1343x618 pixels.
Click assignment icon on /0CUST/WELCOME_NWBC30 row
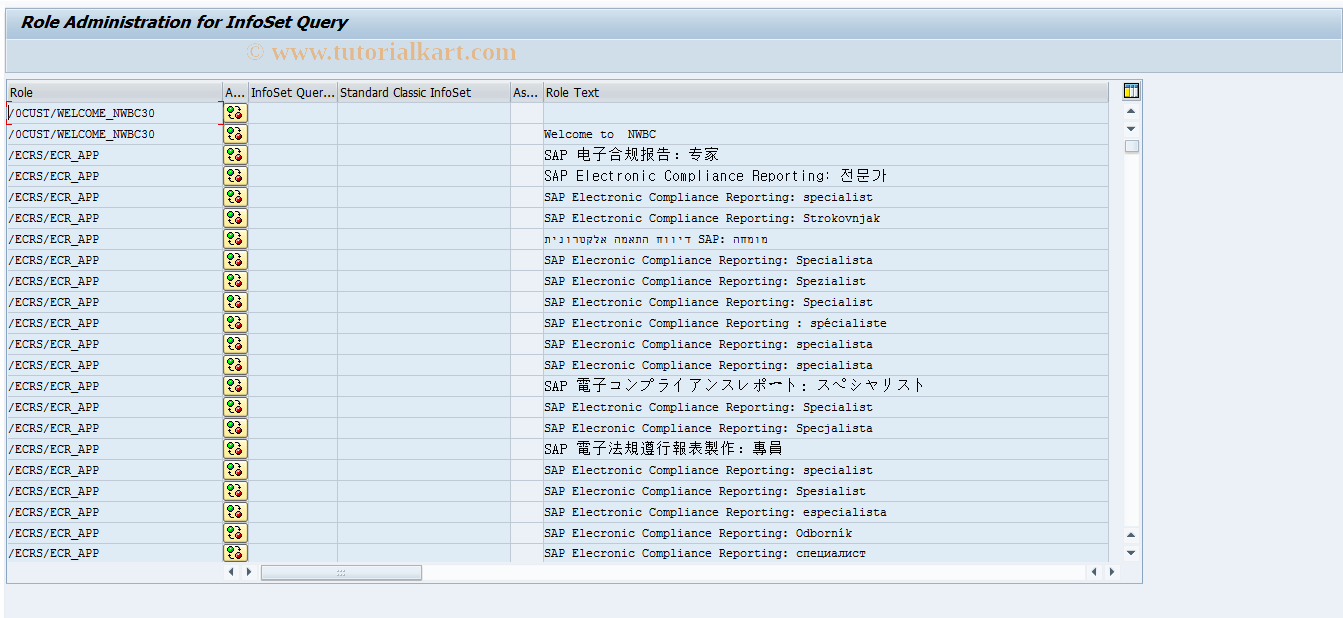coord(235,113)
